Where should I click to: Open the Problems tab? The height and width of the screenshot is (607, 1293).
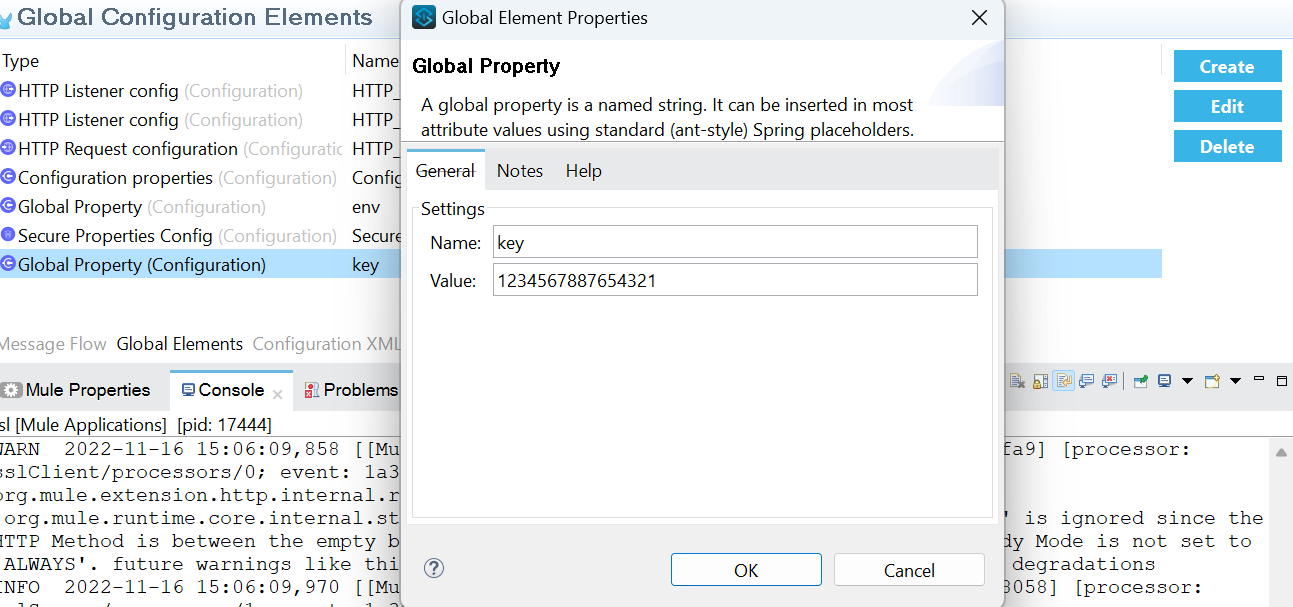click(x=350, y=390)
